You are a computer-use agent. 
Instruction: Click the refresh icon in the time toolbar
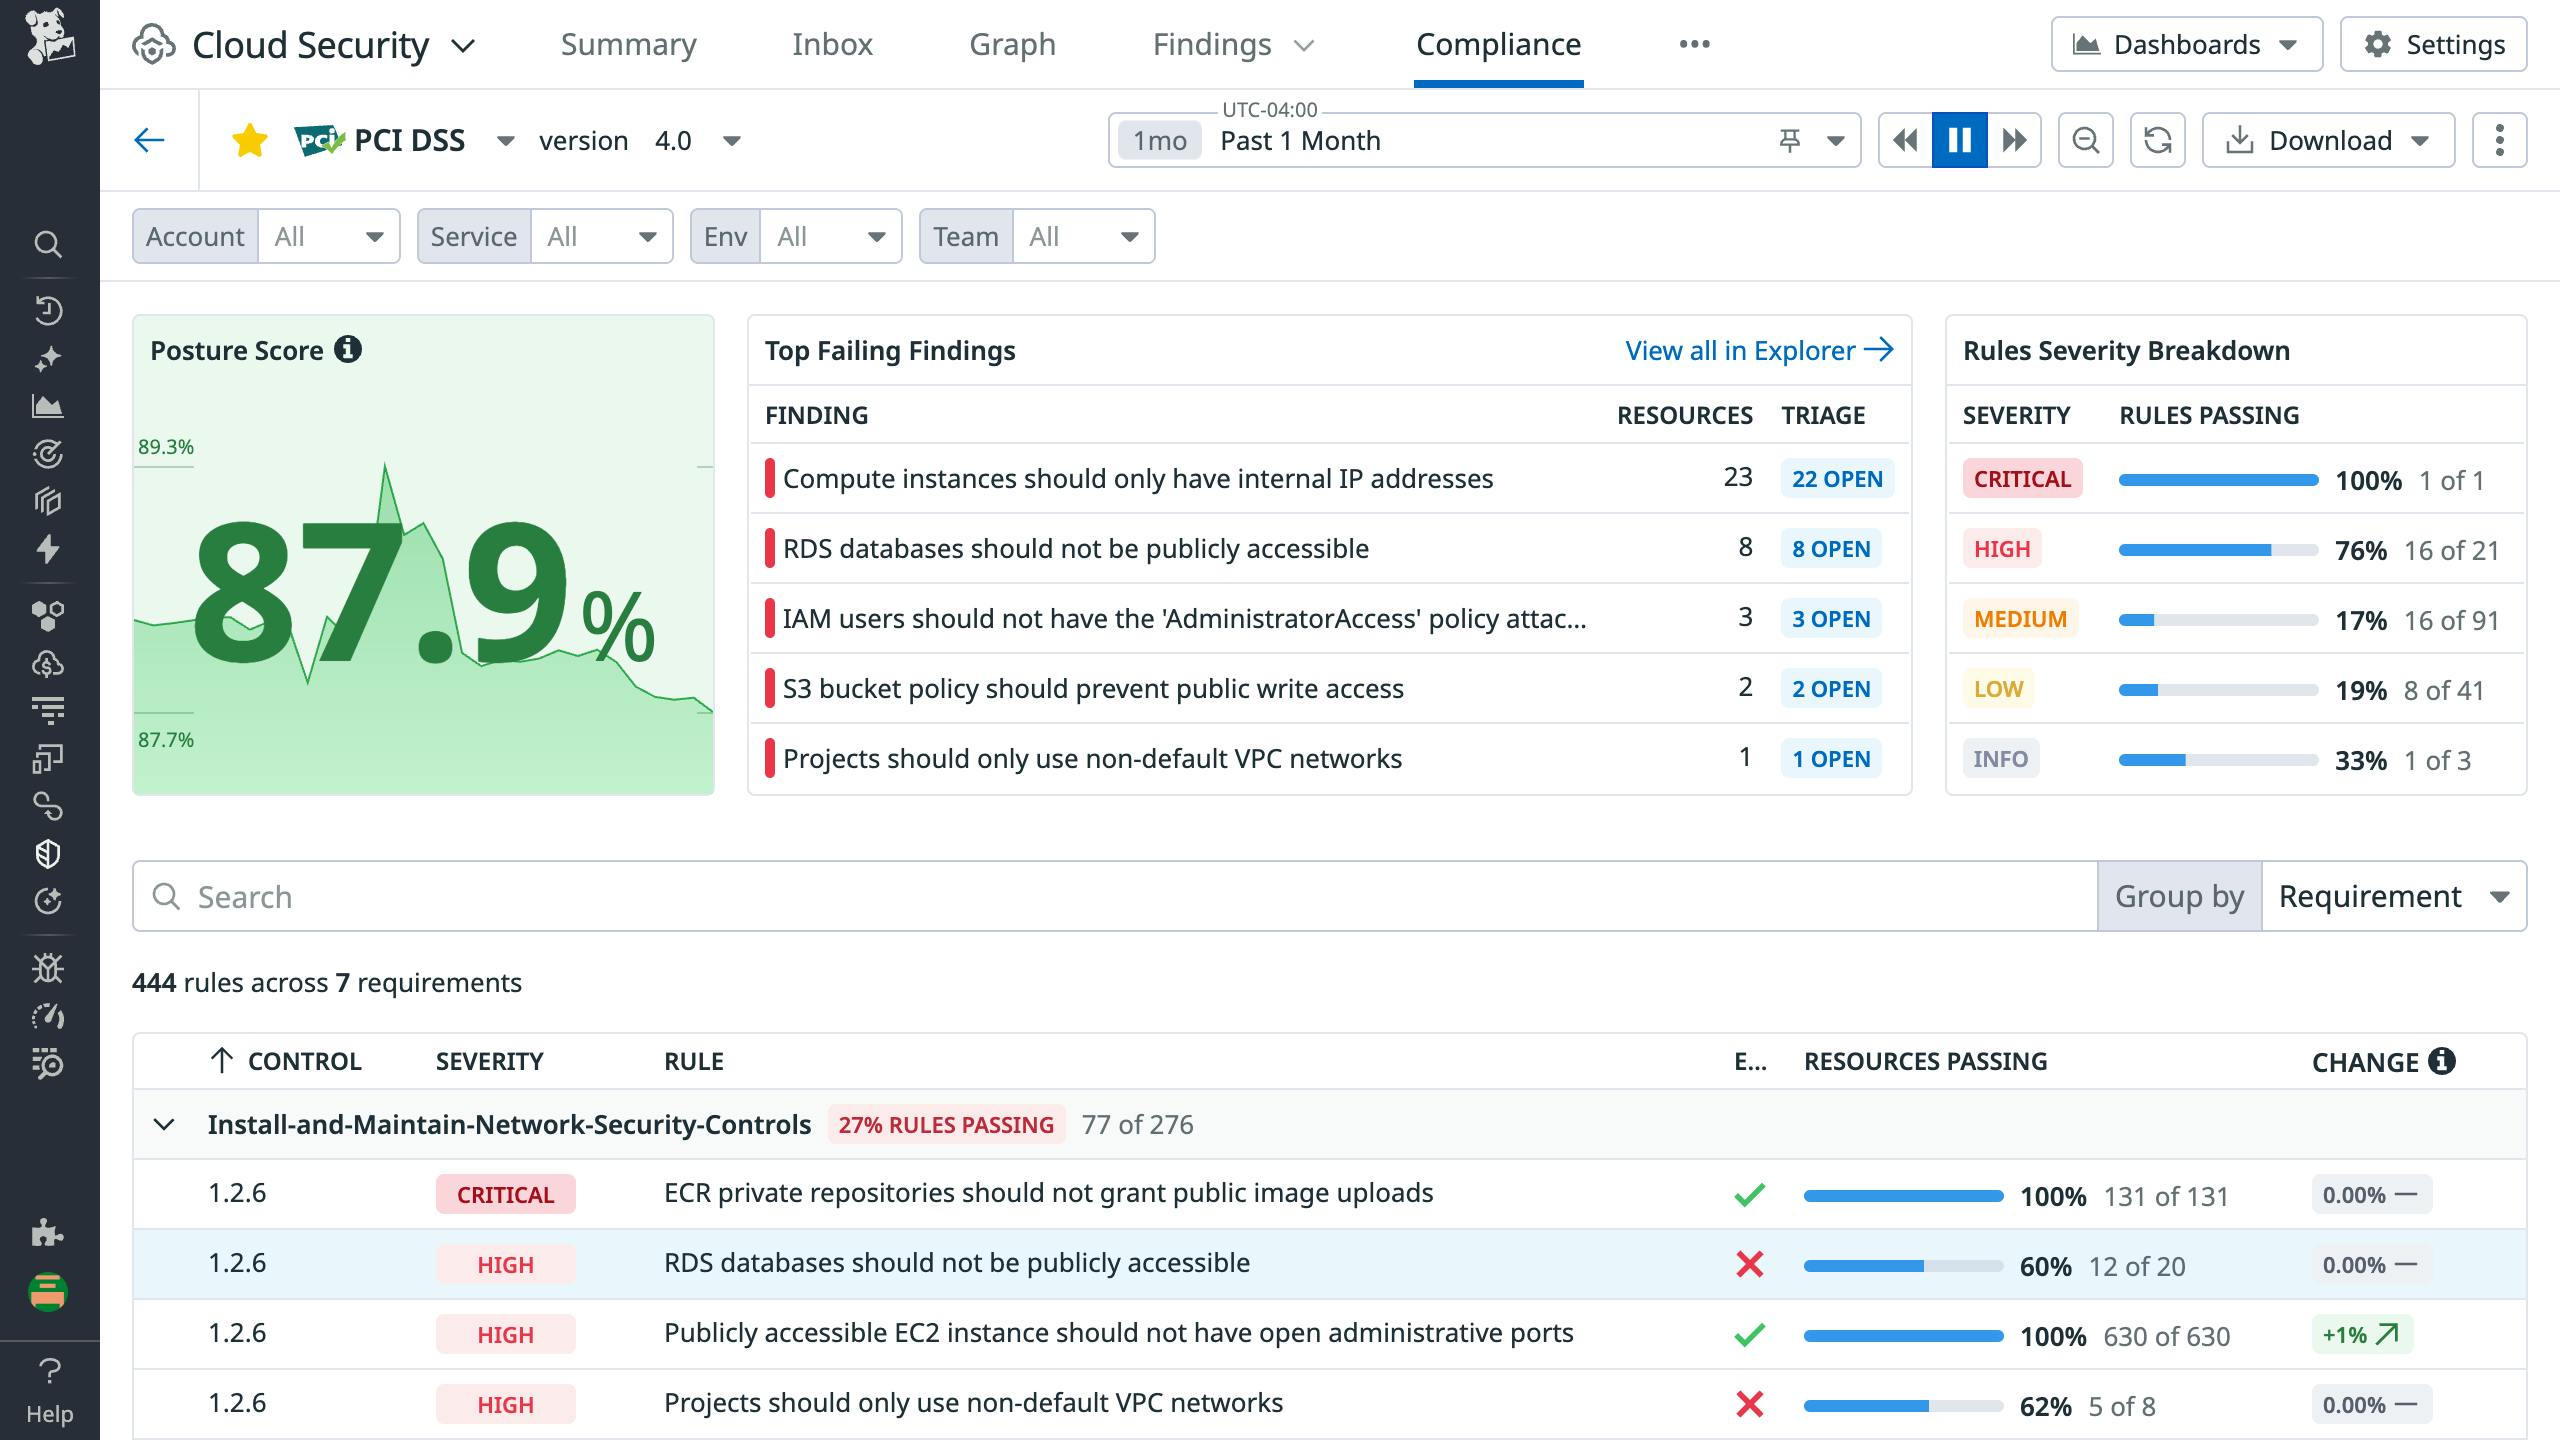tap(2157, 140)
